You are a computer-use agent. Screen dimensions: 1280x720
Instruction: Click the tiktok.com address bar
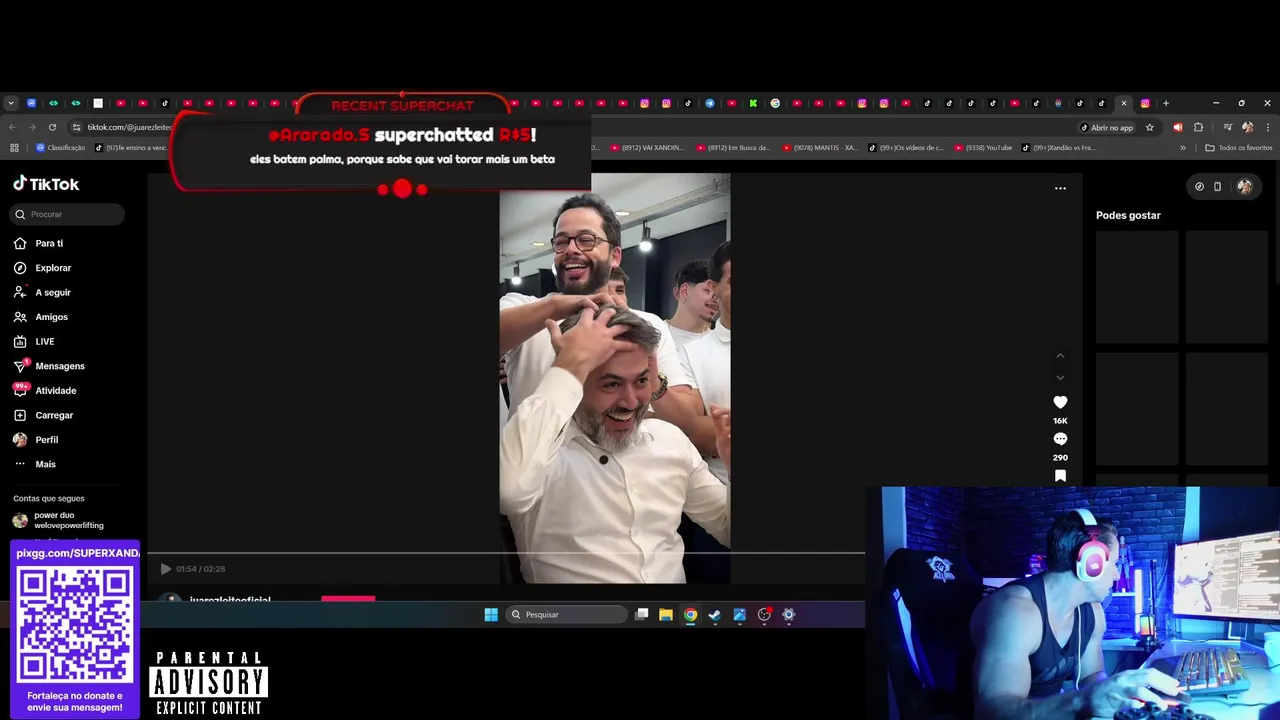(130, 127)
